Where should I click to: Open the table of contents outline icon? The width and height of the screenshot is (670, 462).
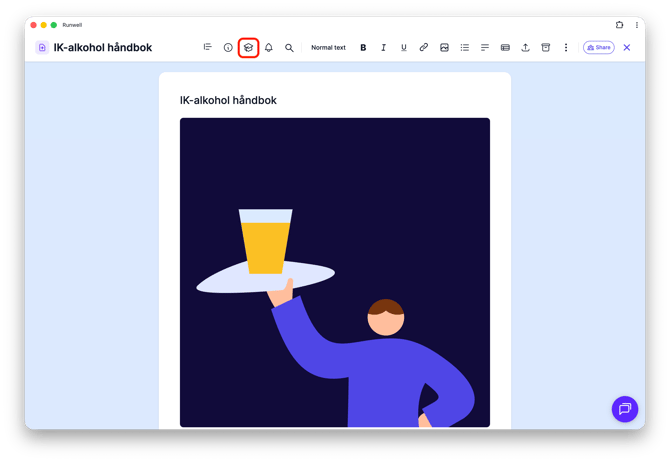pos(208,47)
